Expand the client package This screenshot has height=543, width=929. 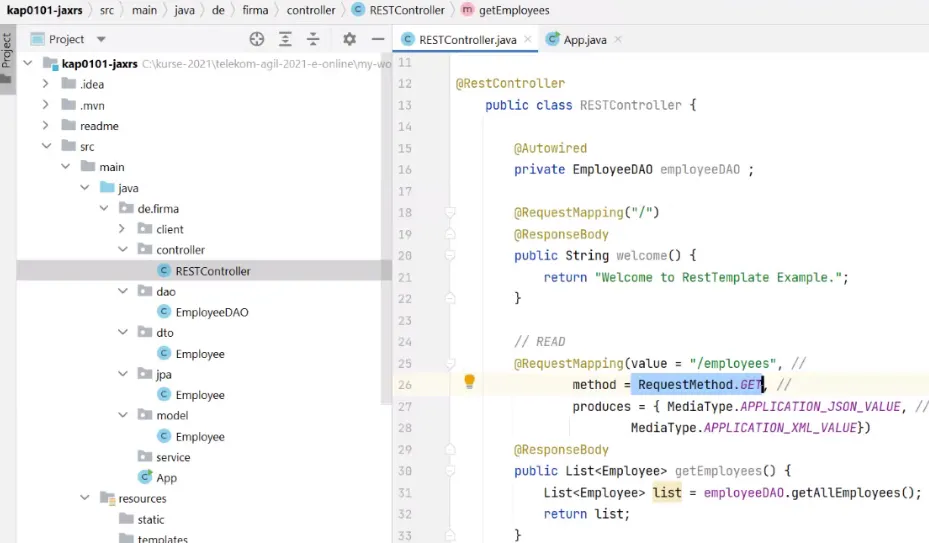coord(122,229)
